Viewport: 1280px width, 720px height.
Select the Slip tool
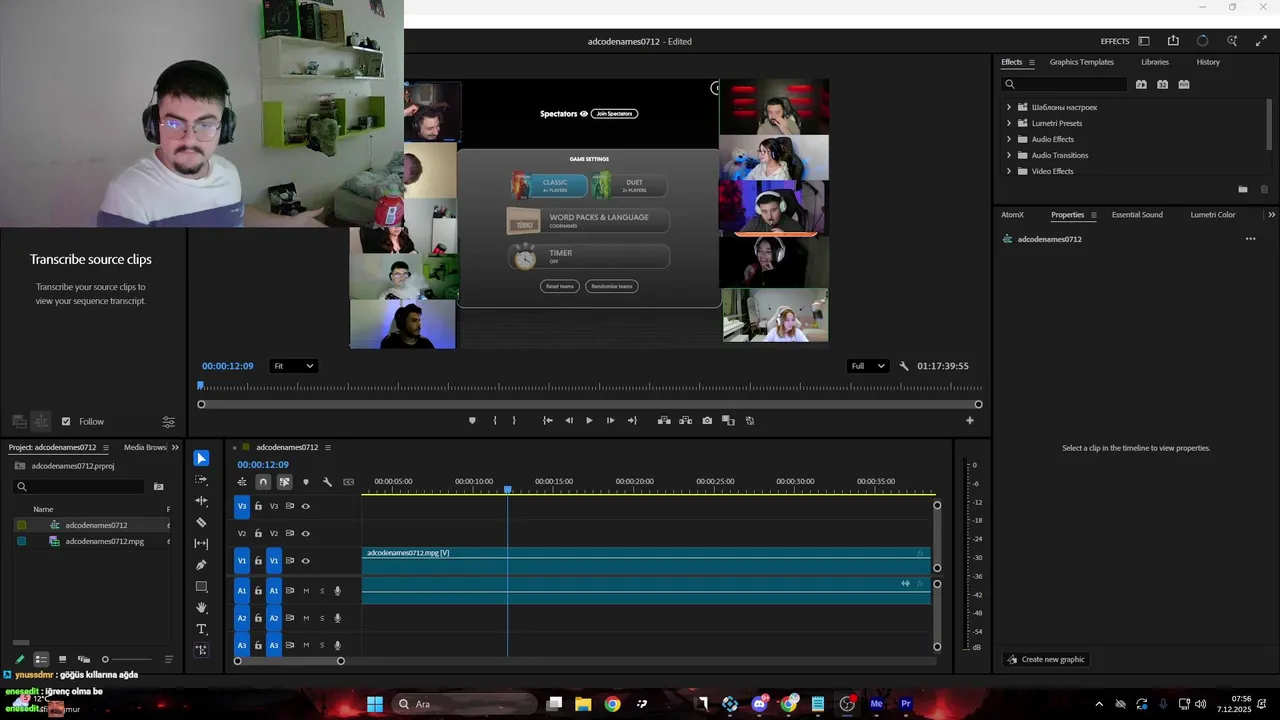pos(201,543)
